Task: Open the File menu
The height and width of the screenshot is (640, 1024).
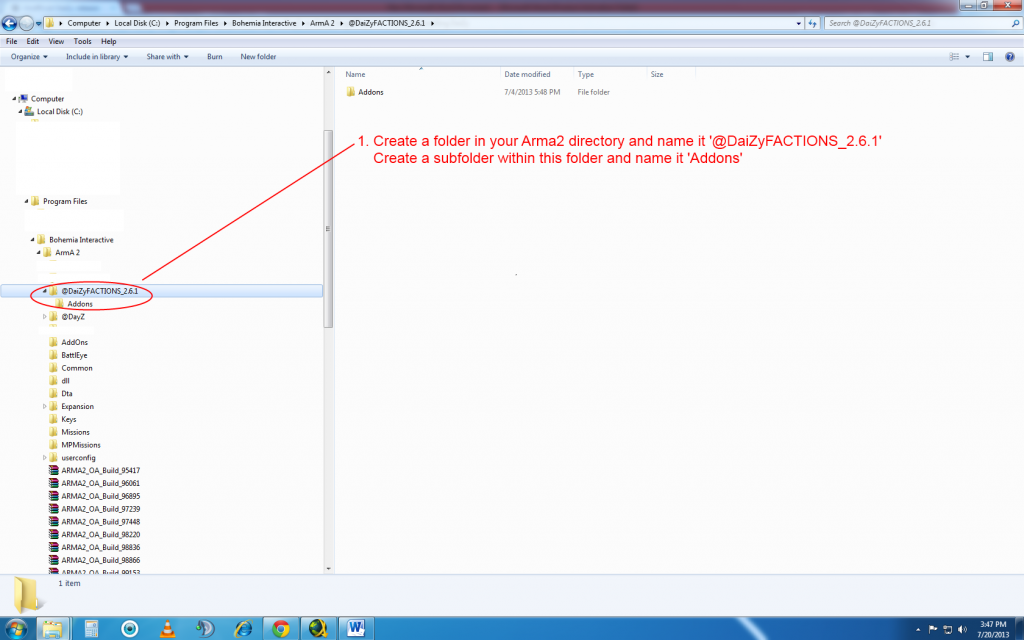Action: (x=12, y=41)
